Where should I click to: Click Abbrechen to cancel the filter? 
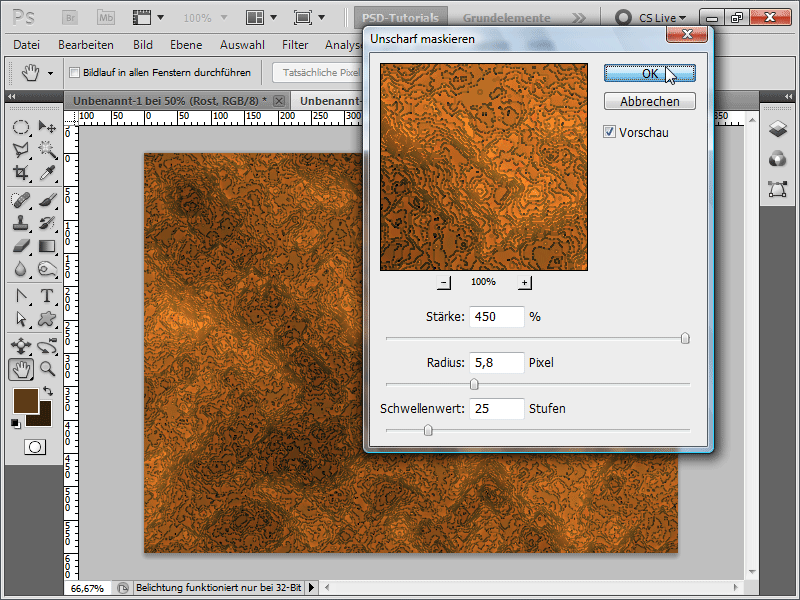click(649, 102)
